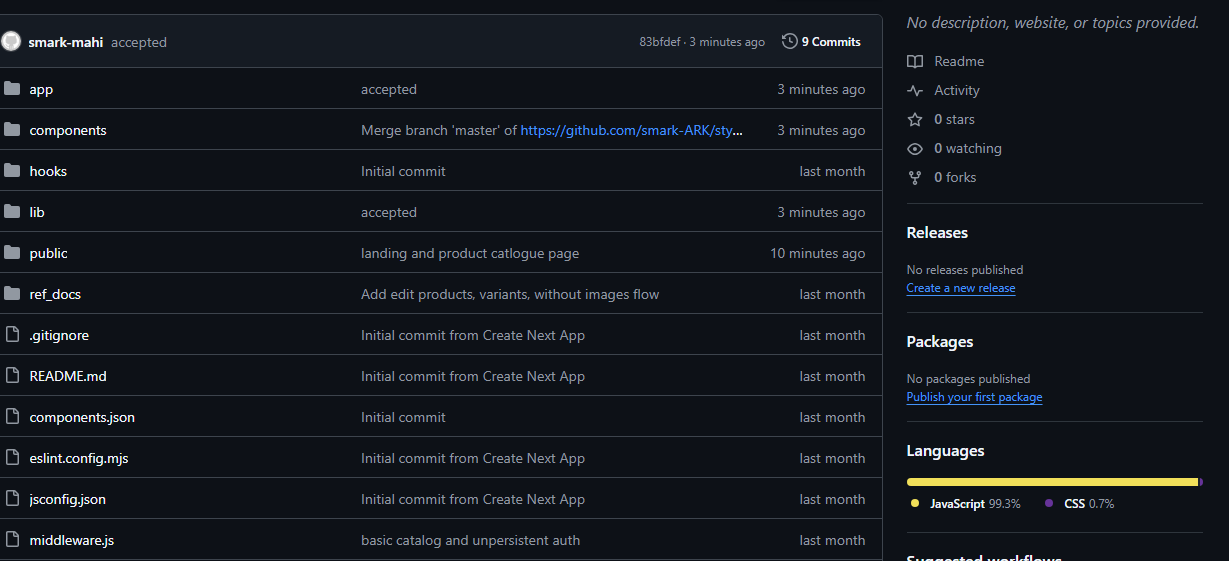This screenshot has height=561, width=1229.
Task: Click 'Initial commit' message in hooks row
Action: [403, 171]
